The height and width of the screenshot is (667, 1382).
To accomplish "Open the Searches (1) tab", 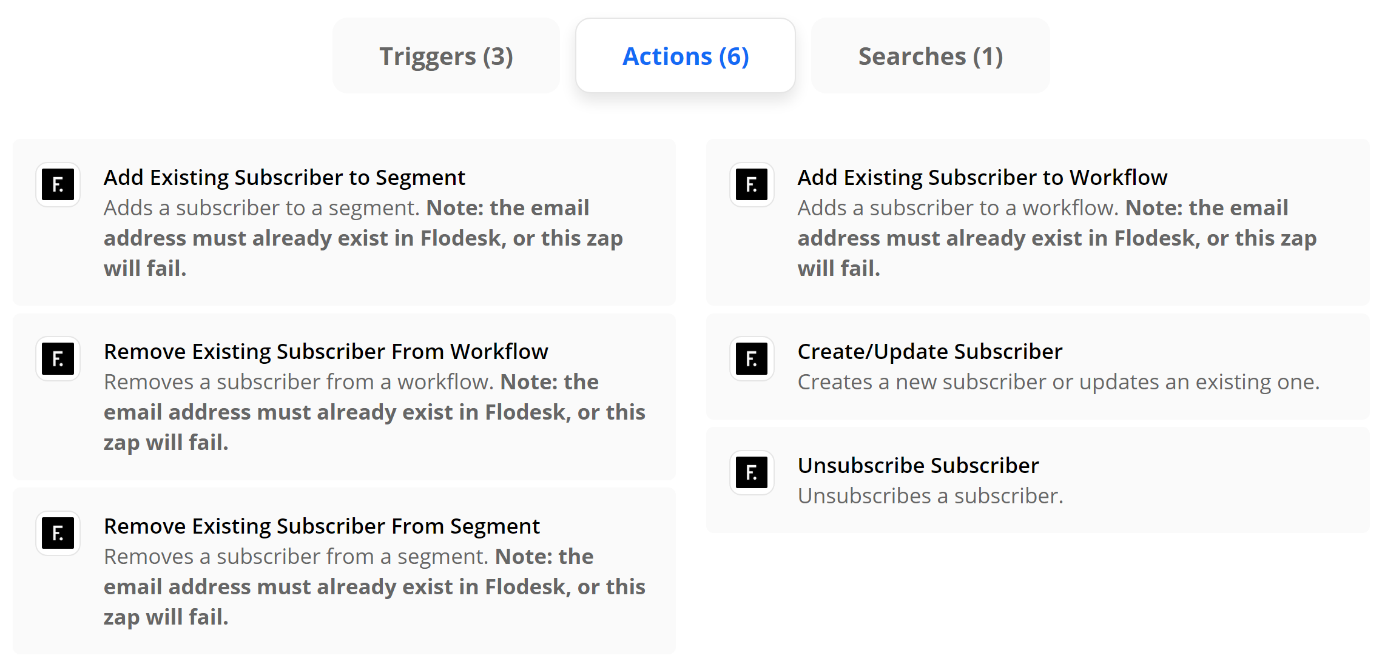I will [x=930, y=56].
